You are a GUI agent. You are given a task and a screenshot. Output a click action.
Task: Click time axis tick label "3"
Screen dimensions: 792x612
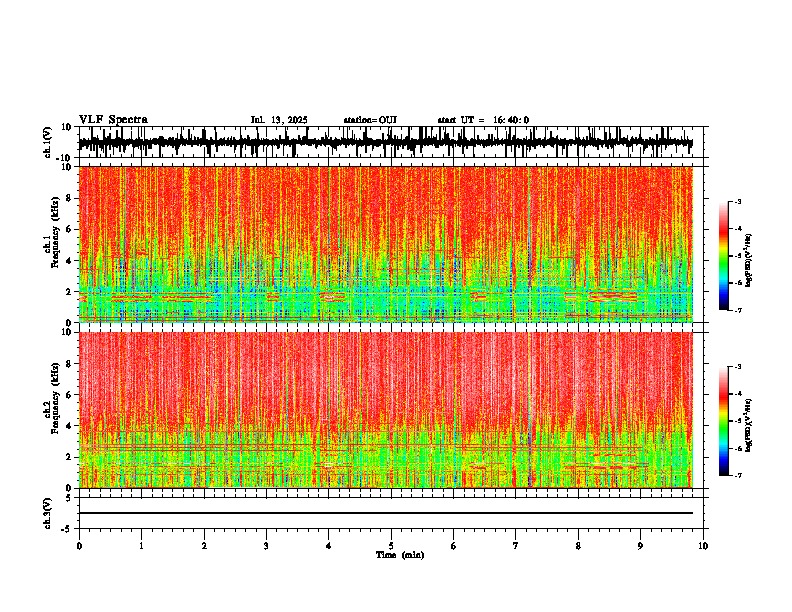(x=266, y=546)
